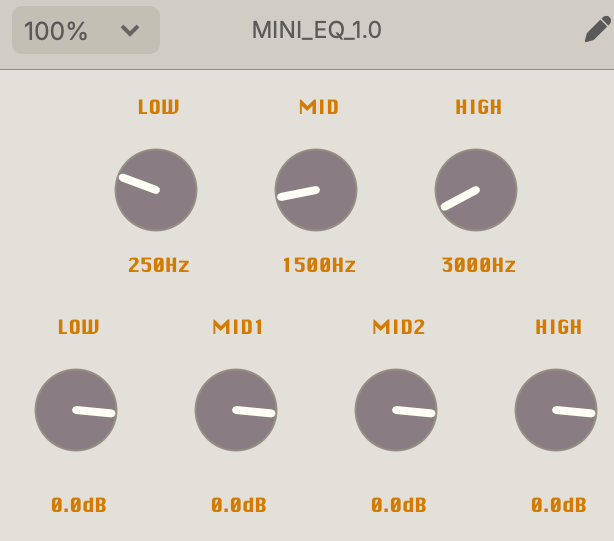The height and width of the screenshot is (541, 614).
Task: Click the HIGH gain knob in bottom row
Action: point(556,410)
